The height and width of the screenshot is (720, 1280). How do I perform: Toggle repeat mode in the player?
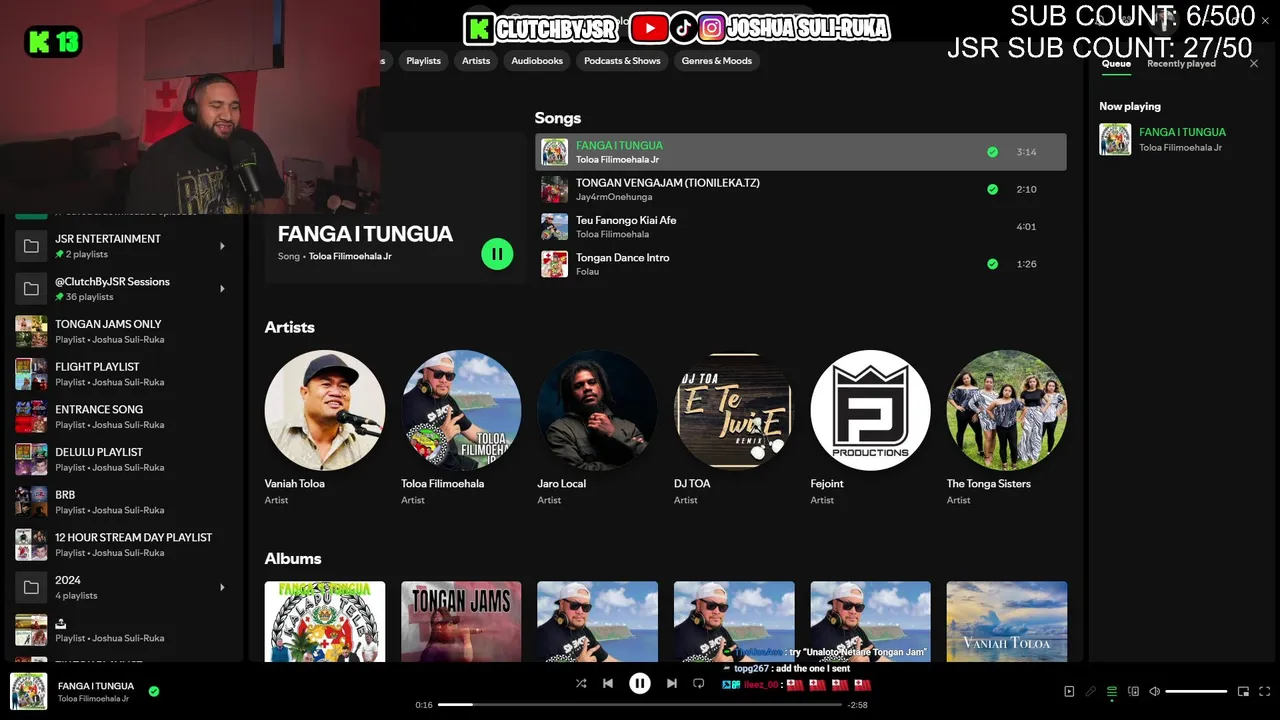[x=698, y=683]
